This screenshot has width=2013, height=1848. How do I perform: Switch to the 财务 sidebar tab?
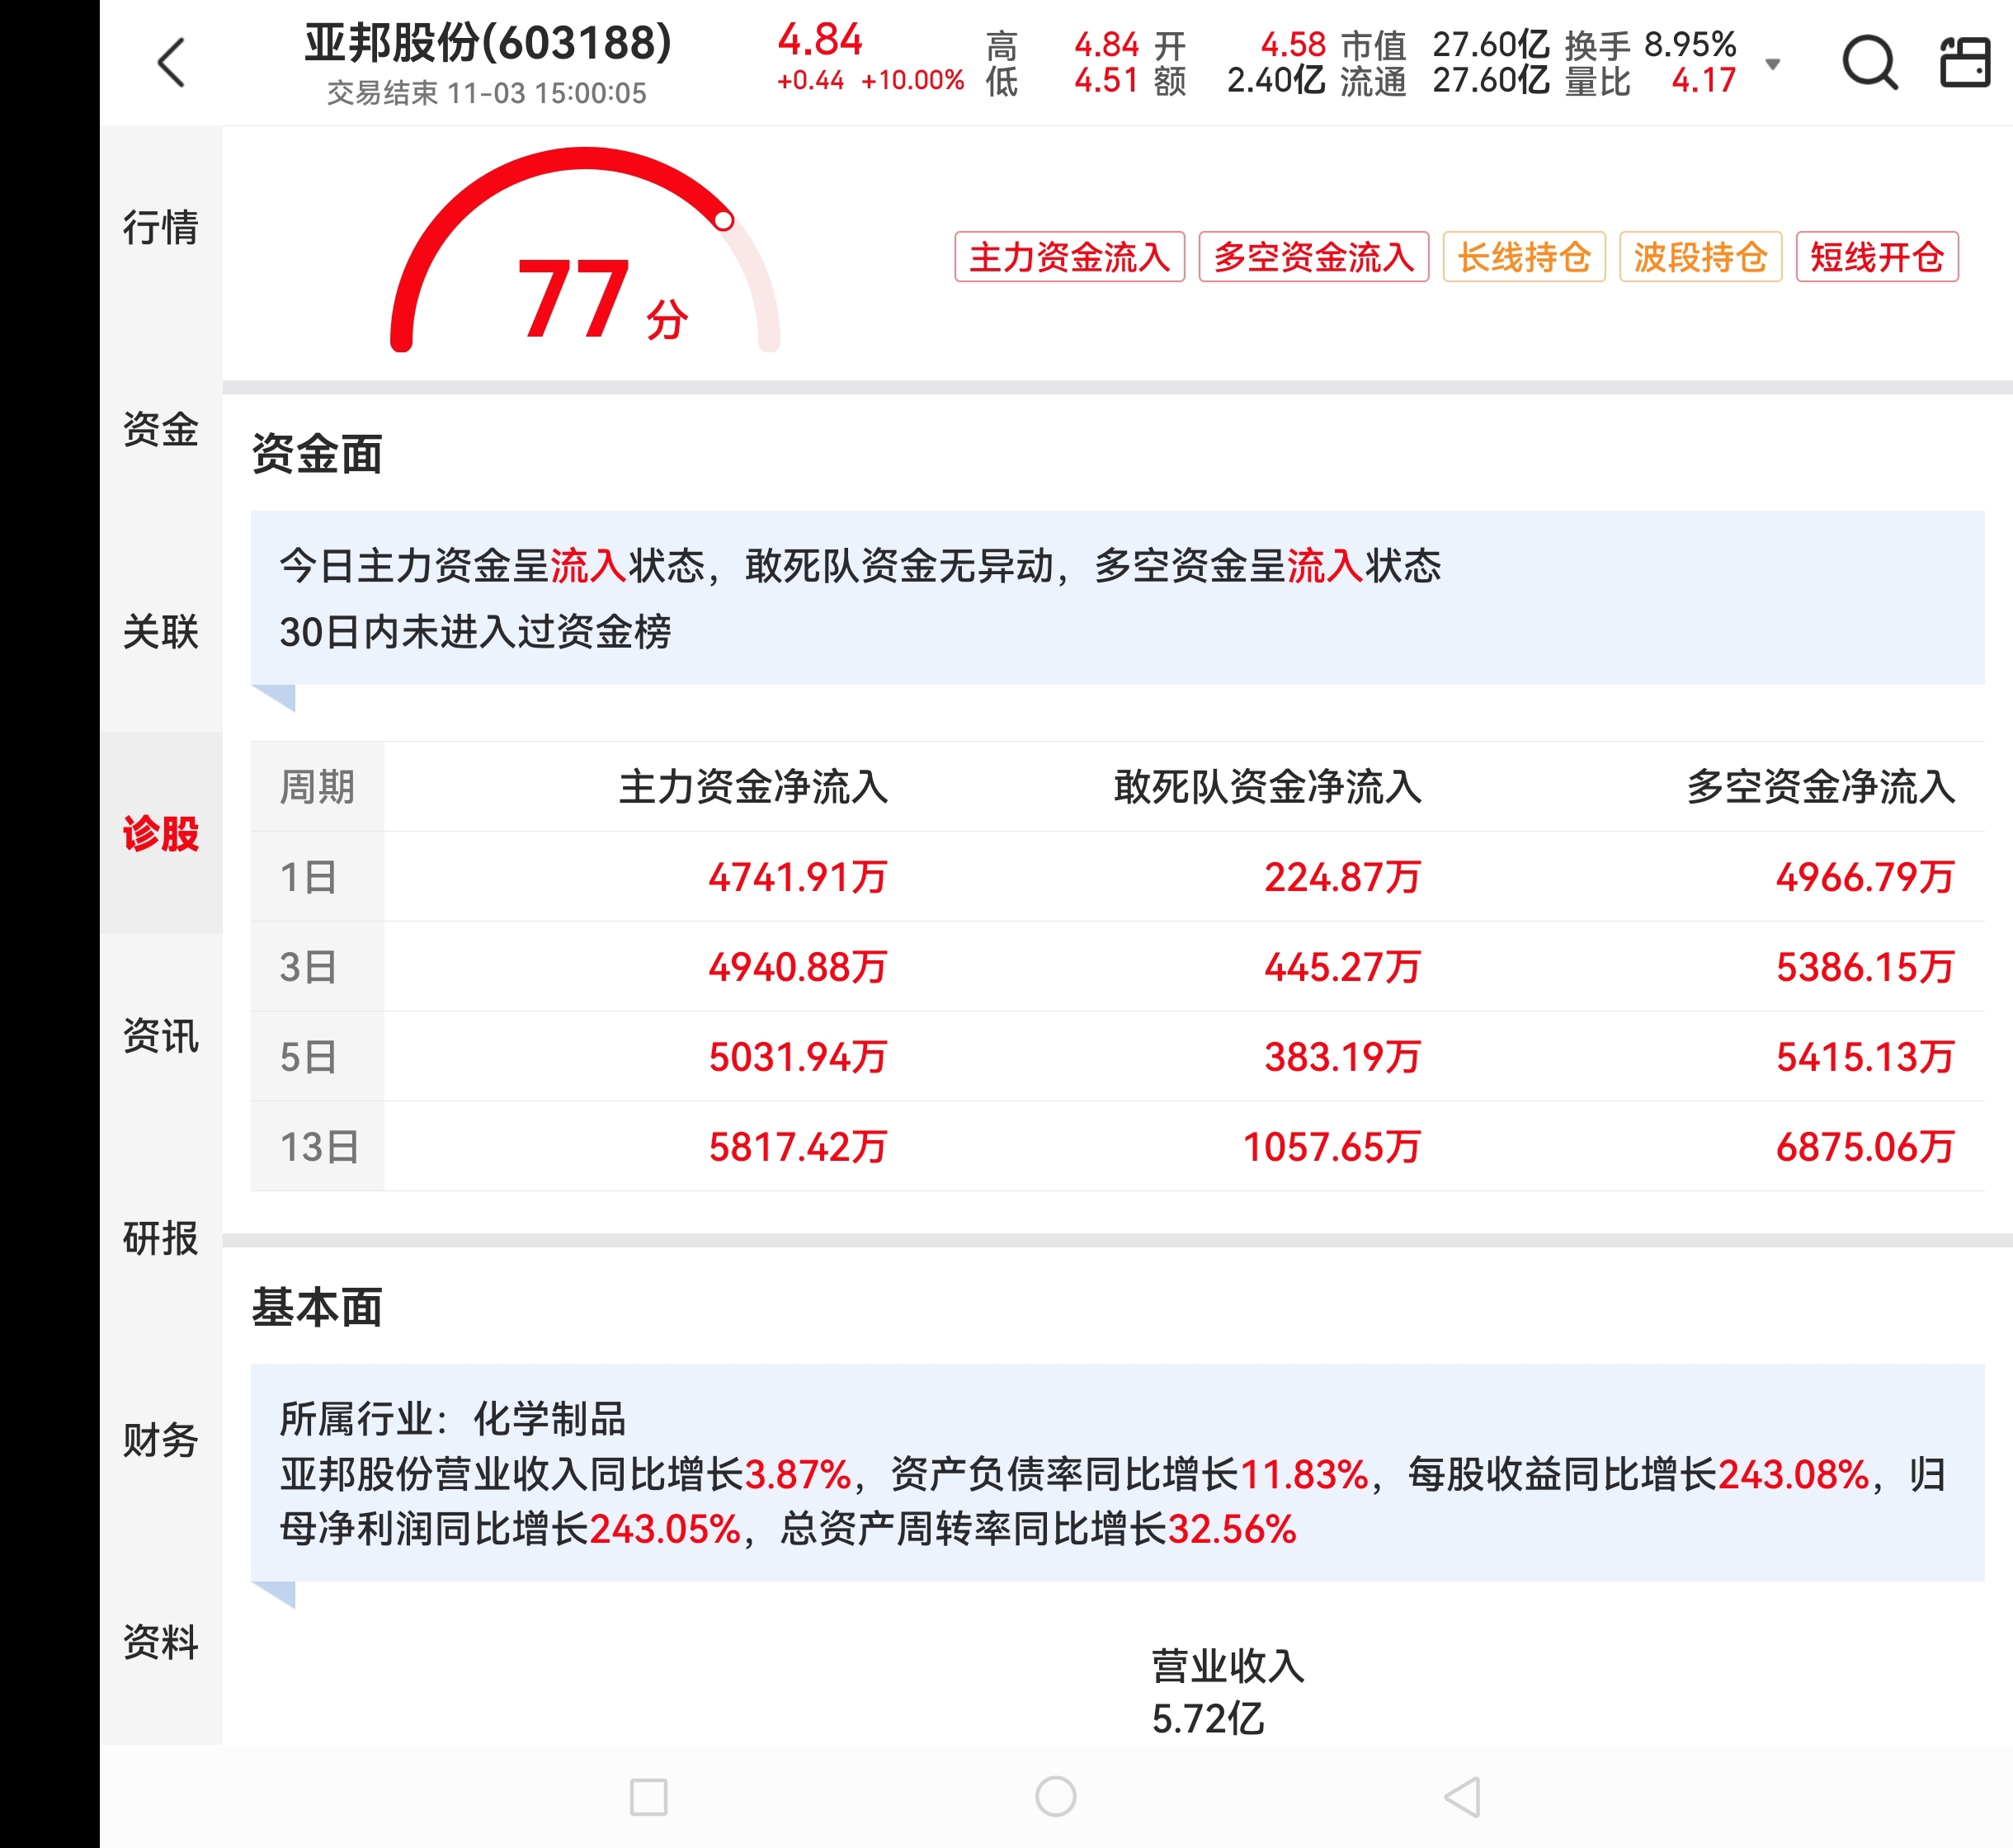(161, 1440)
